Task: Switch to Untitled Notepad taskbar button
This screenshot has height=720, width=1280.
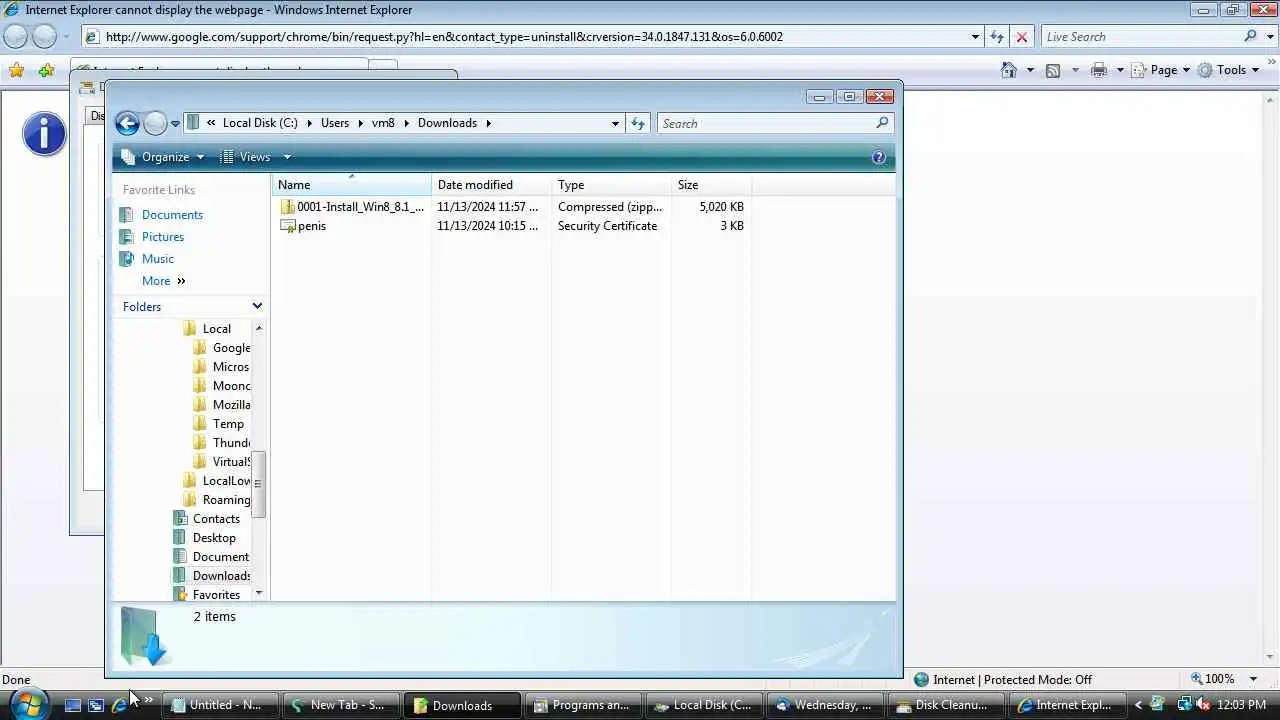Action: point(220,705)
